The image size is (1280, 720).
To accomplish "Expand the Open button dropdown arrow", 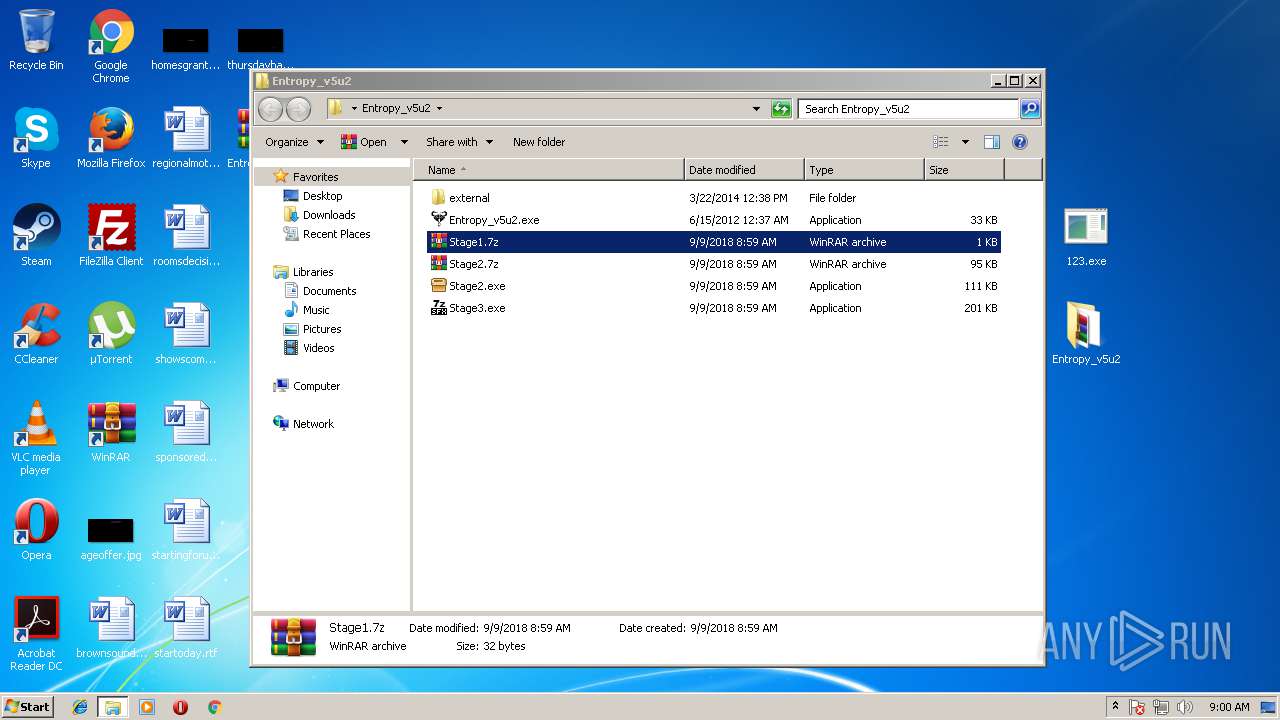I will click(404, 142).
